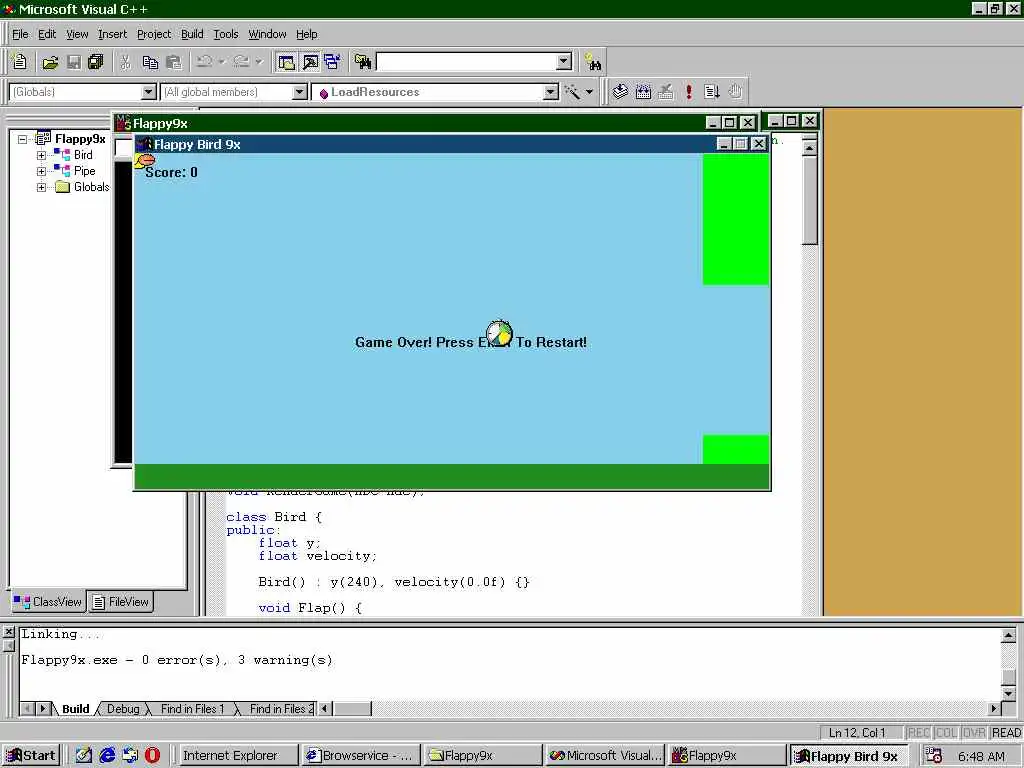Image resolution: width=1024 pixels, height=768 pixels.
Task: Open the Window menu
Action: click(267, 34)
